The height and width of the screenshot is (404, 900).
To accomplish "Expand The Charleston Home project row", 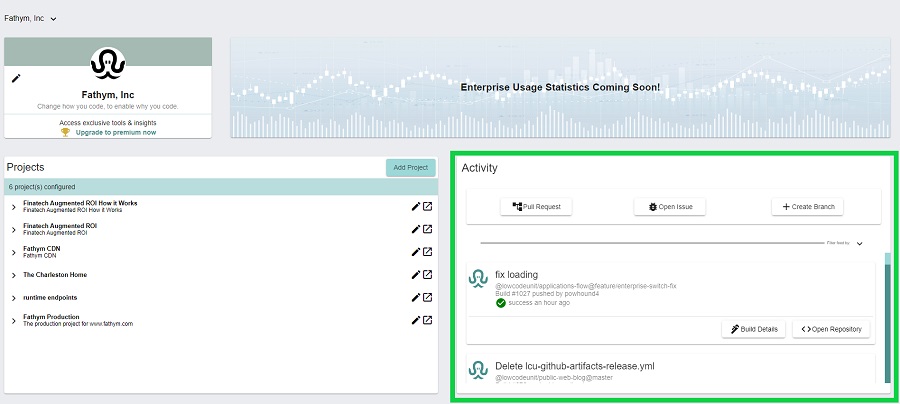I will pyautogui.click(x=14, y=275).
